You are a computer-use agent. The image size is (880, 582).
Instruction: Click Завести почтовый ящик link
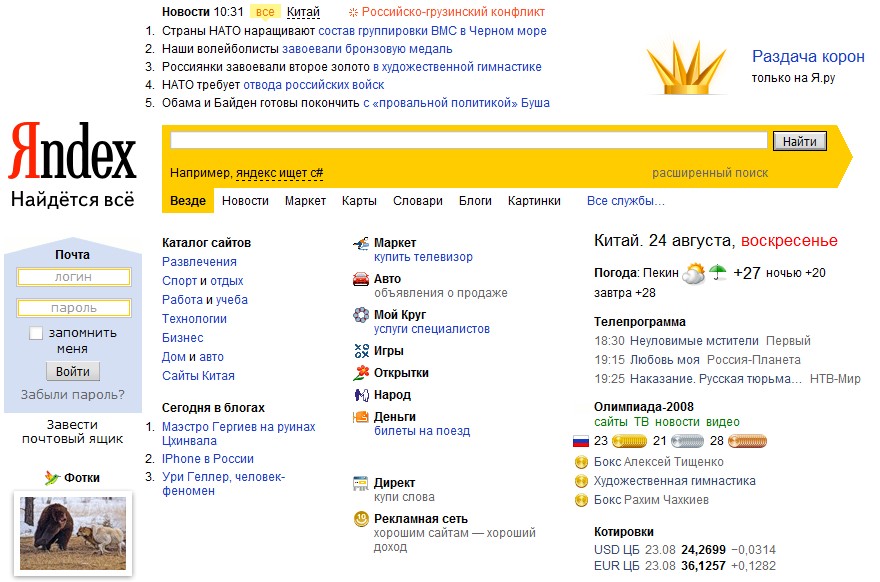72,432
